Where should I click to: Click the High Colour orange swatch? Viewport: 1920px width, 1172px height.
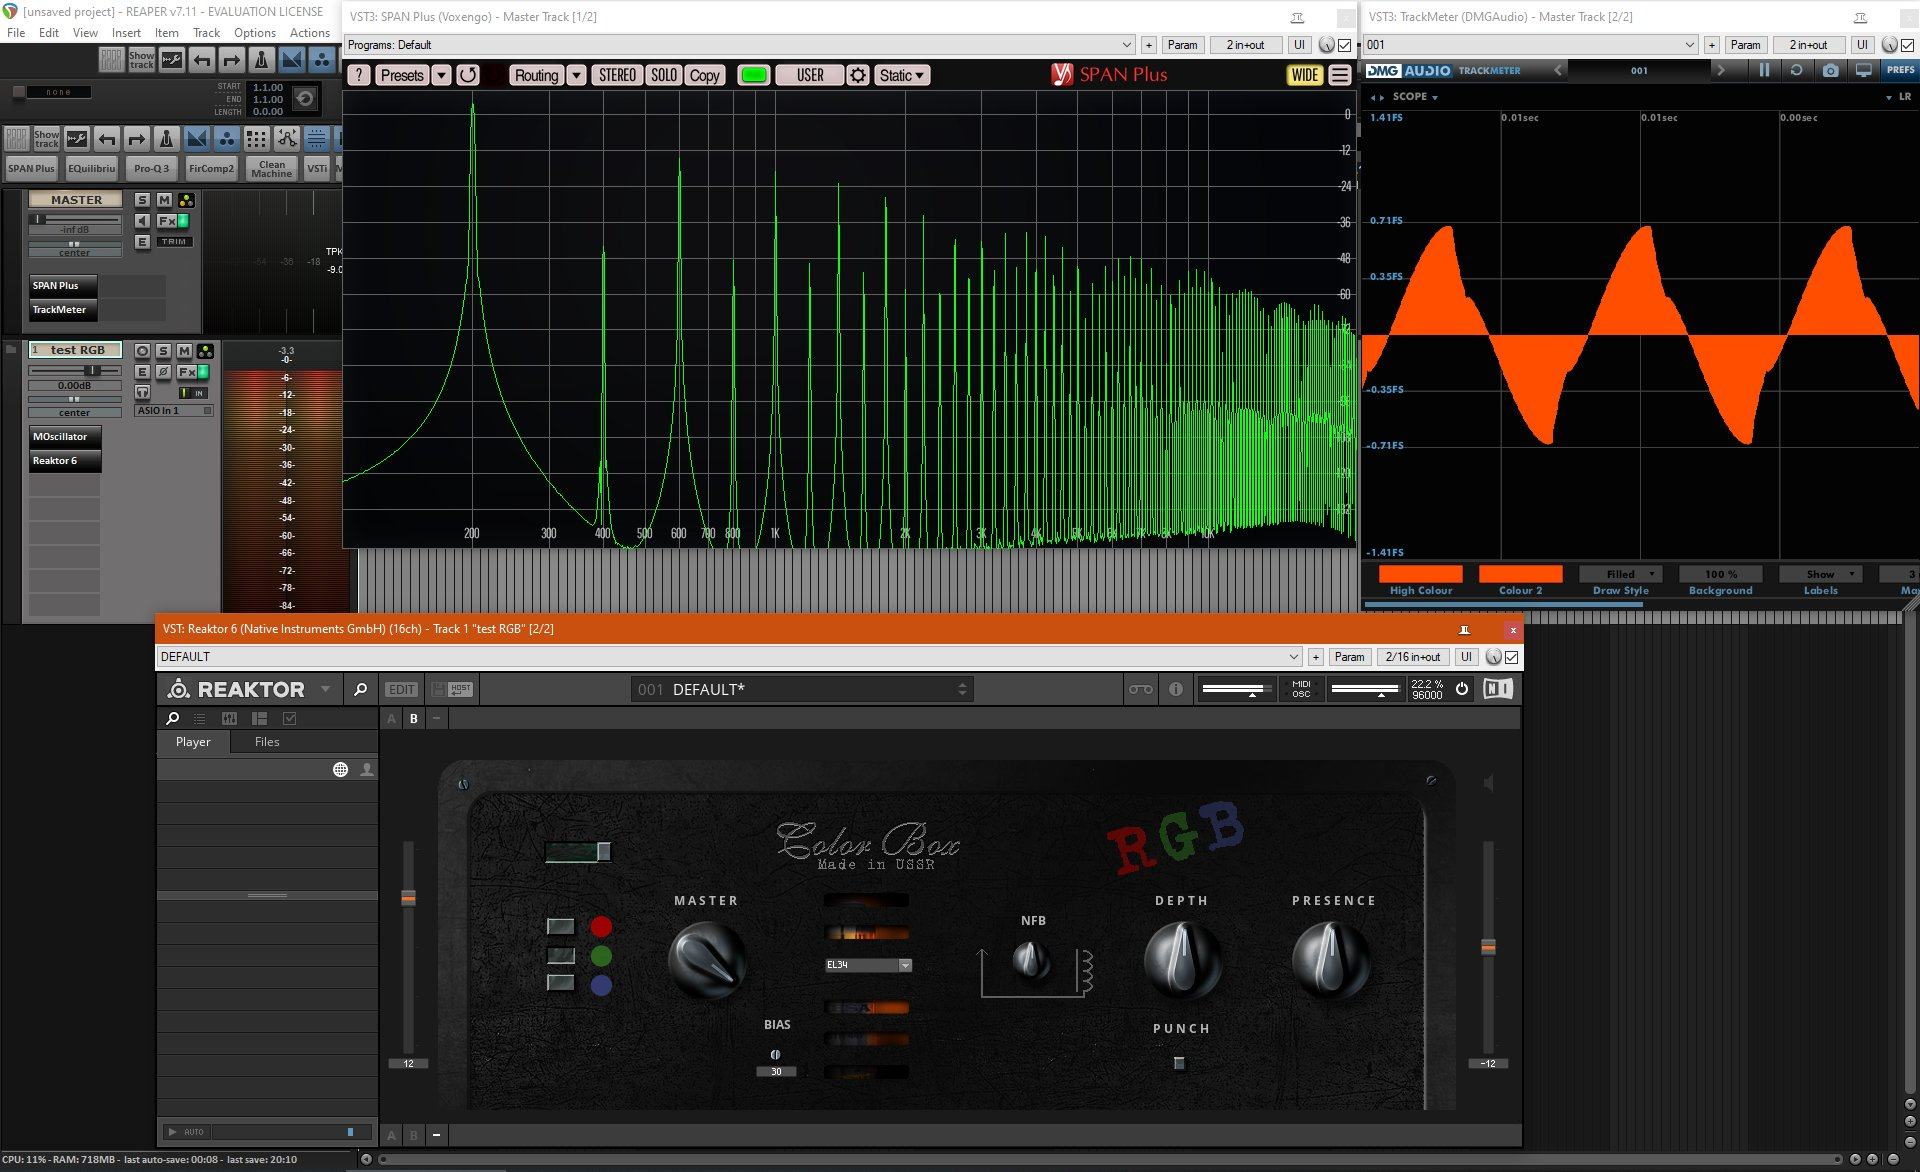coord(1420,574)
